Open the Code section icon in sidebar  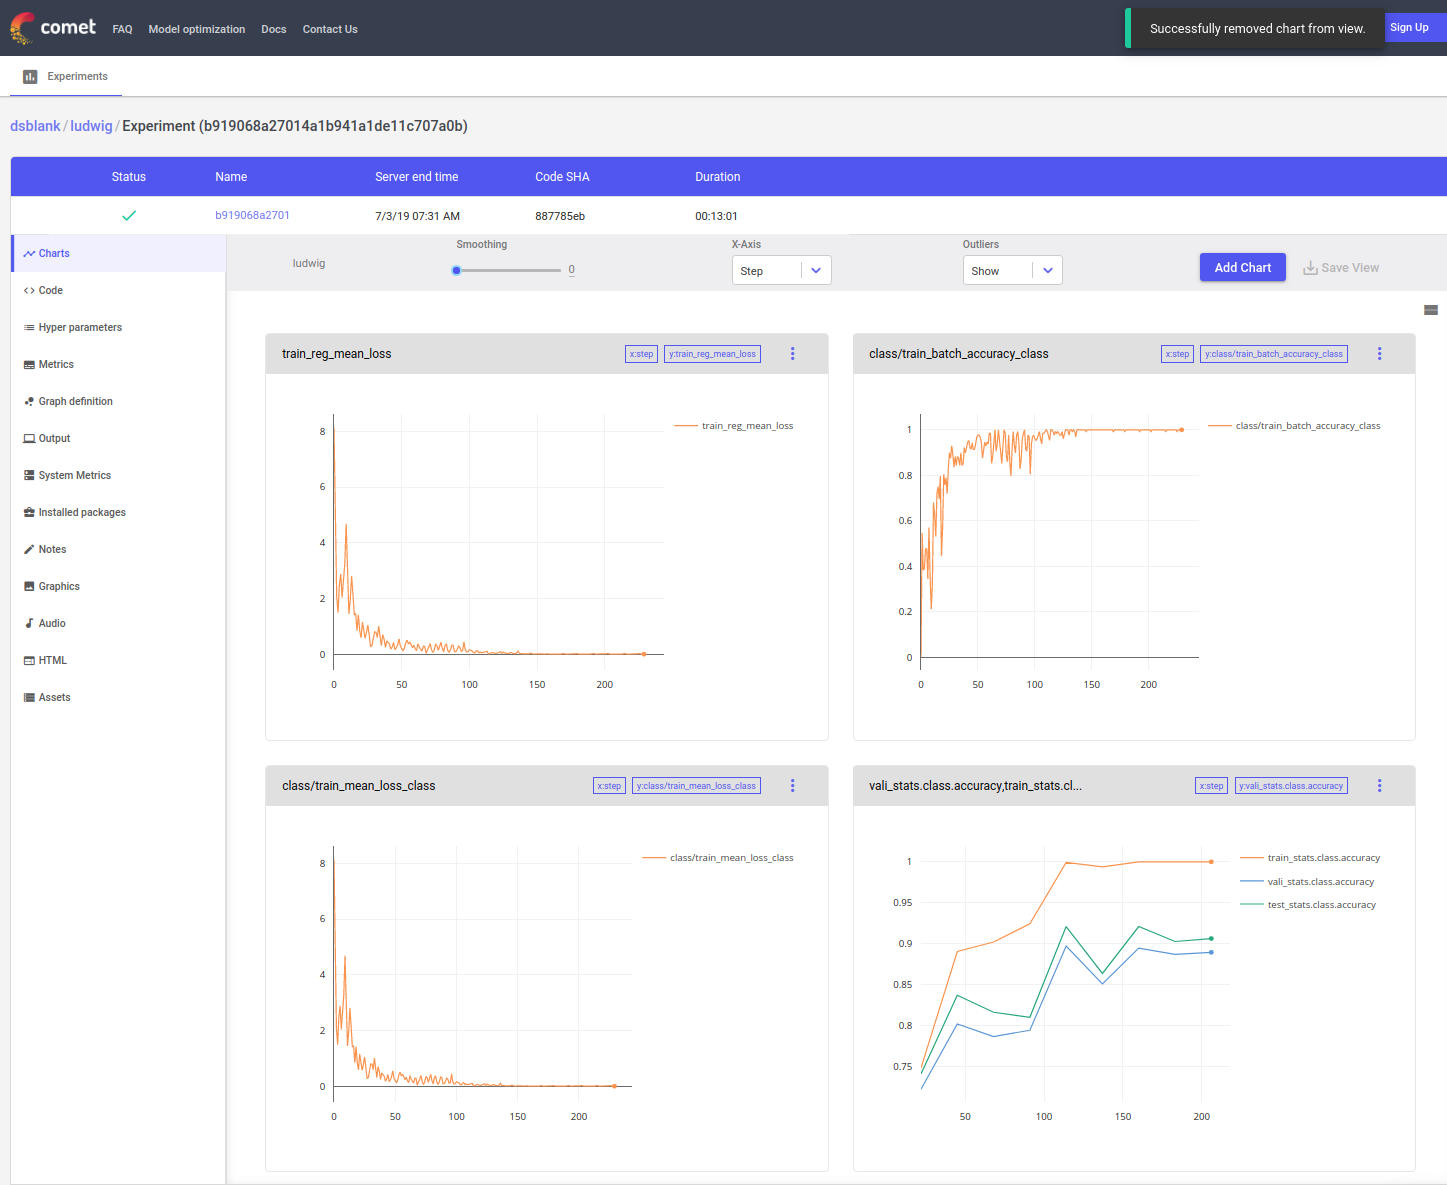[x=29, y=291]
